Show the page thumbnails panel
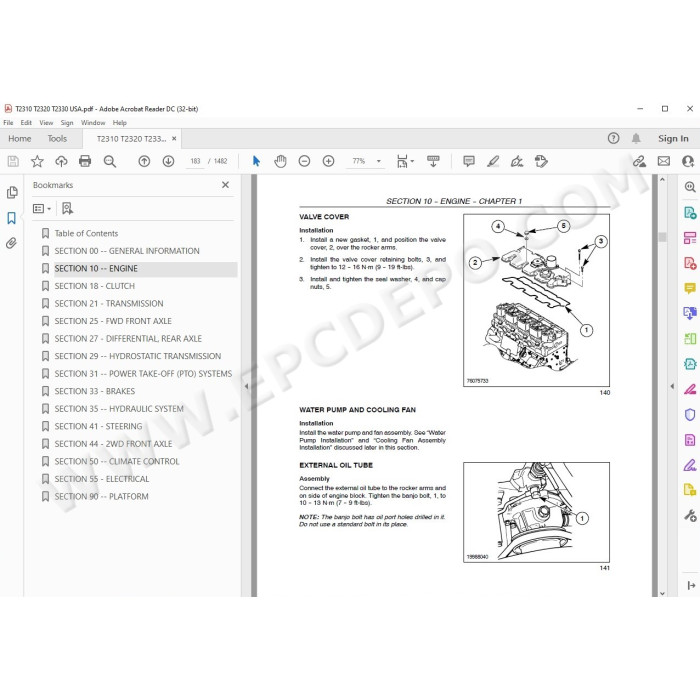Image resolution: width=700 pixels, height=700 pixels. coord(12,192)
